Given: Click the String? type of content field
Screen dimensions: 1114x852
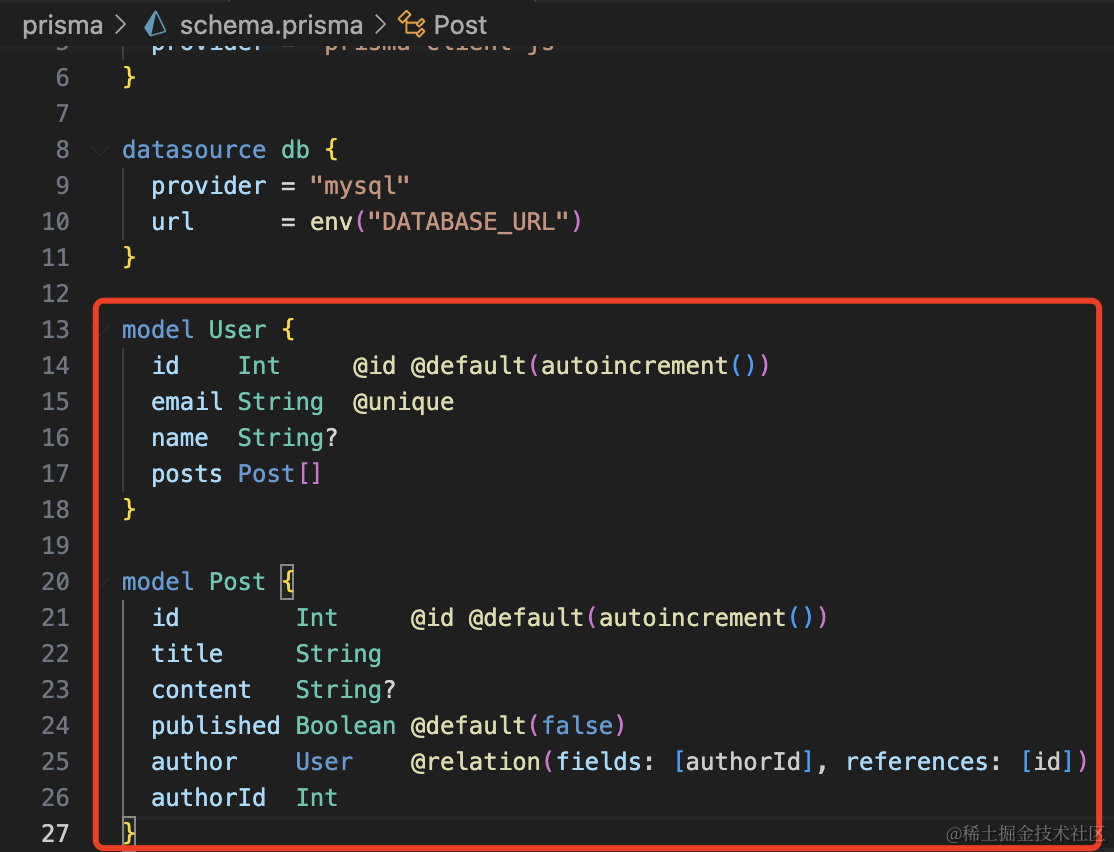Looking at the screenshot, I should click(345, 690).
